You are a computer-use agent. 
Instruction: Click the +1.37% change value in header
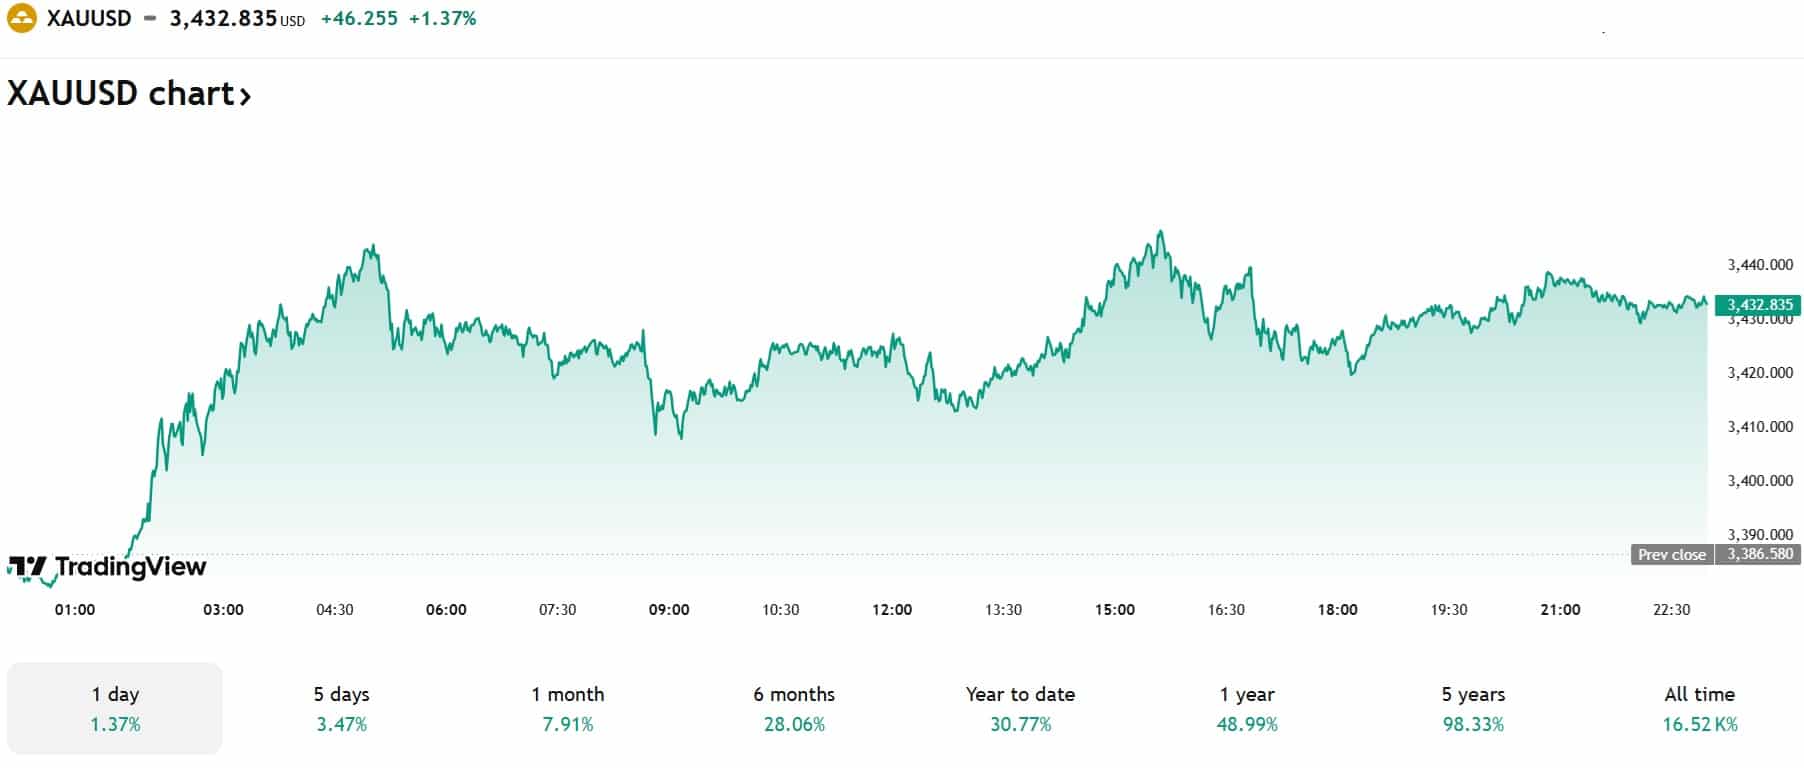coord(442,18)
